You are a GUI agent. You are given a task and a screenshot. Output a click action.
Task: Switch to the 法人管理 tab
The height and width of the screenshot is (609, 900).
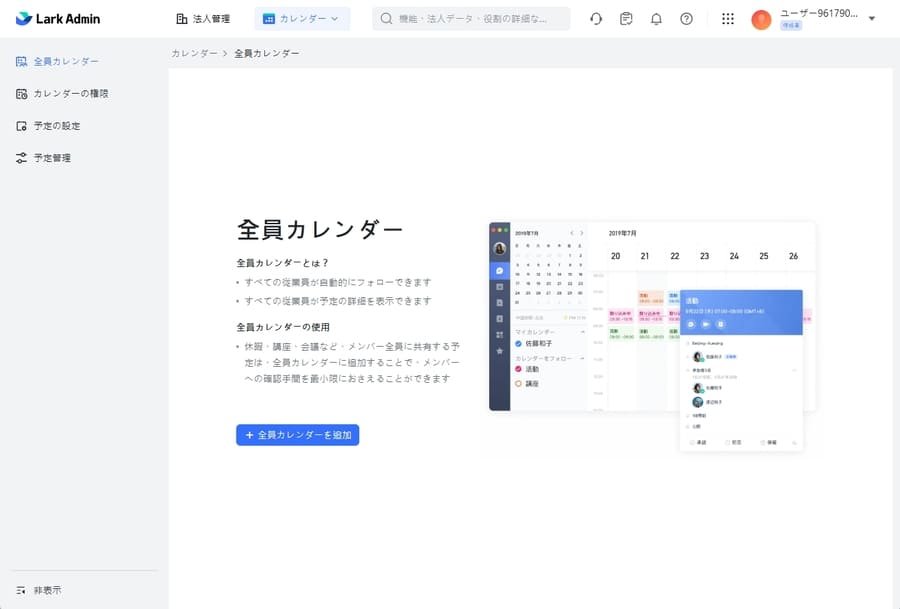click(x=202, y=18)
